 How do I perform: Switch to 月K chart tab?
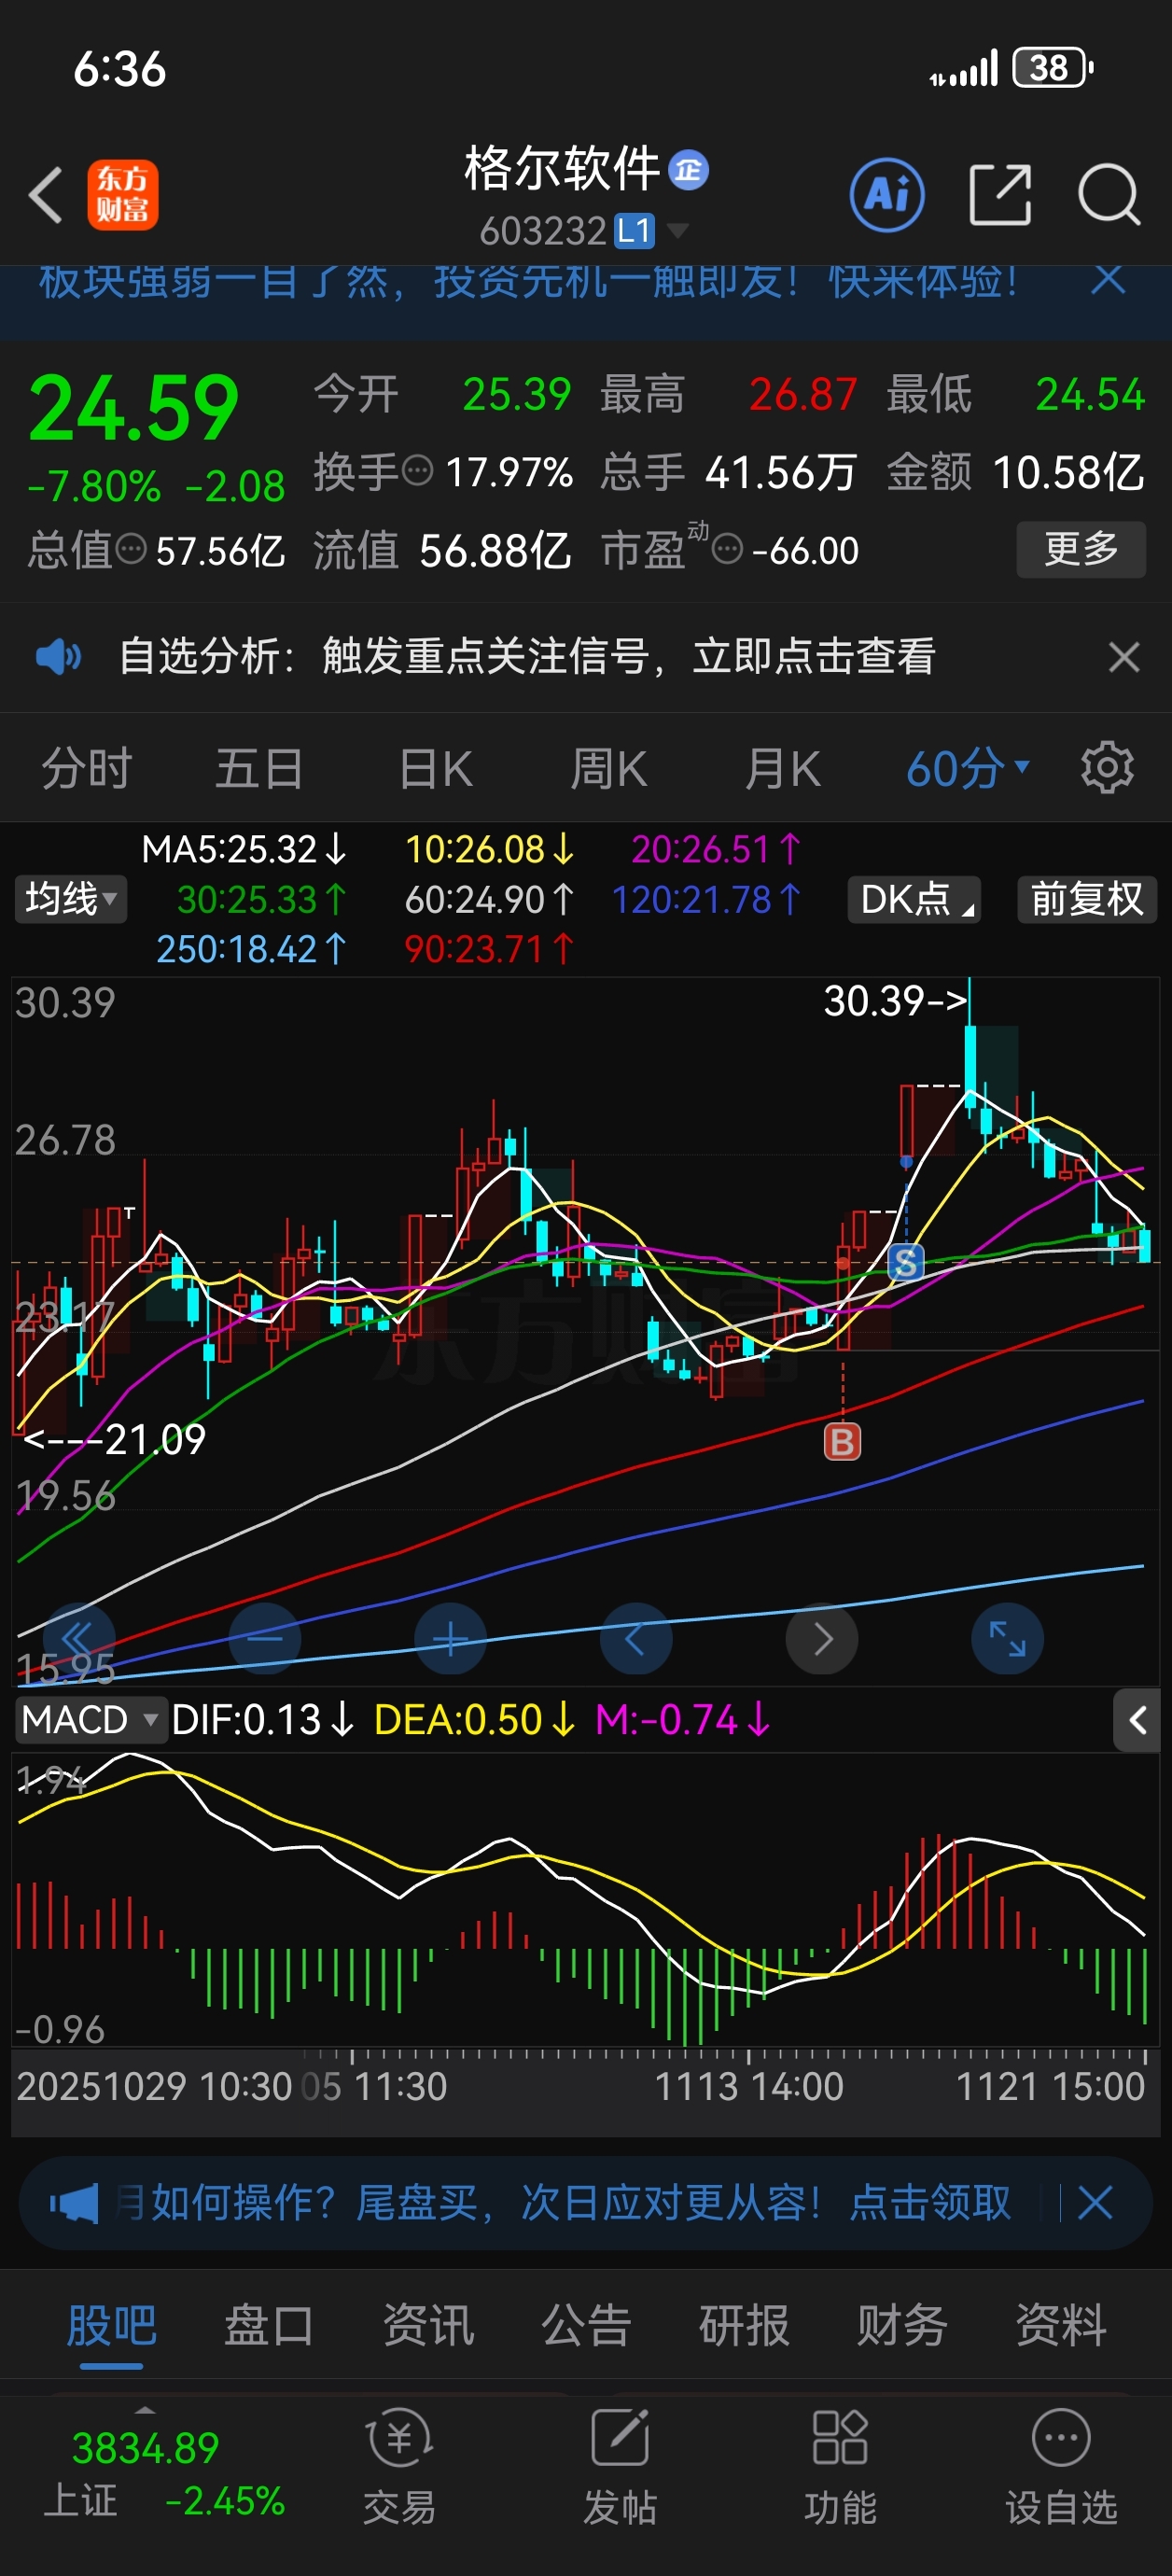point(782,768)
